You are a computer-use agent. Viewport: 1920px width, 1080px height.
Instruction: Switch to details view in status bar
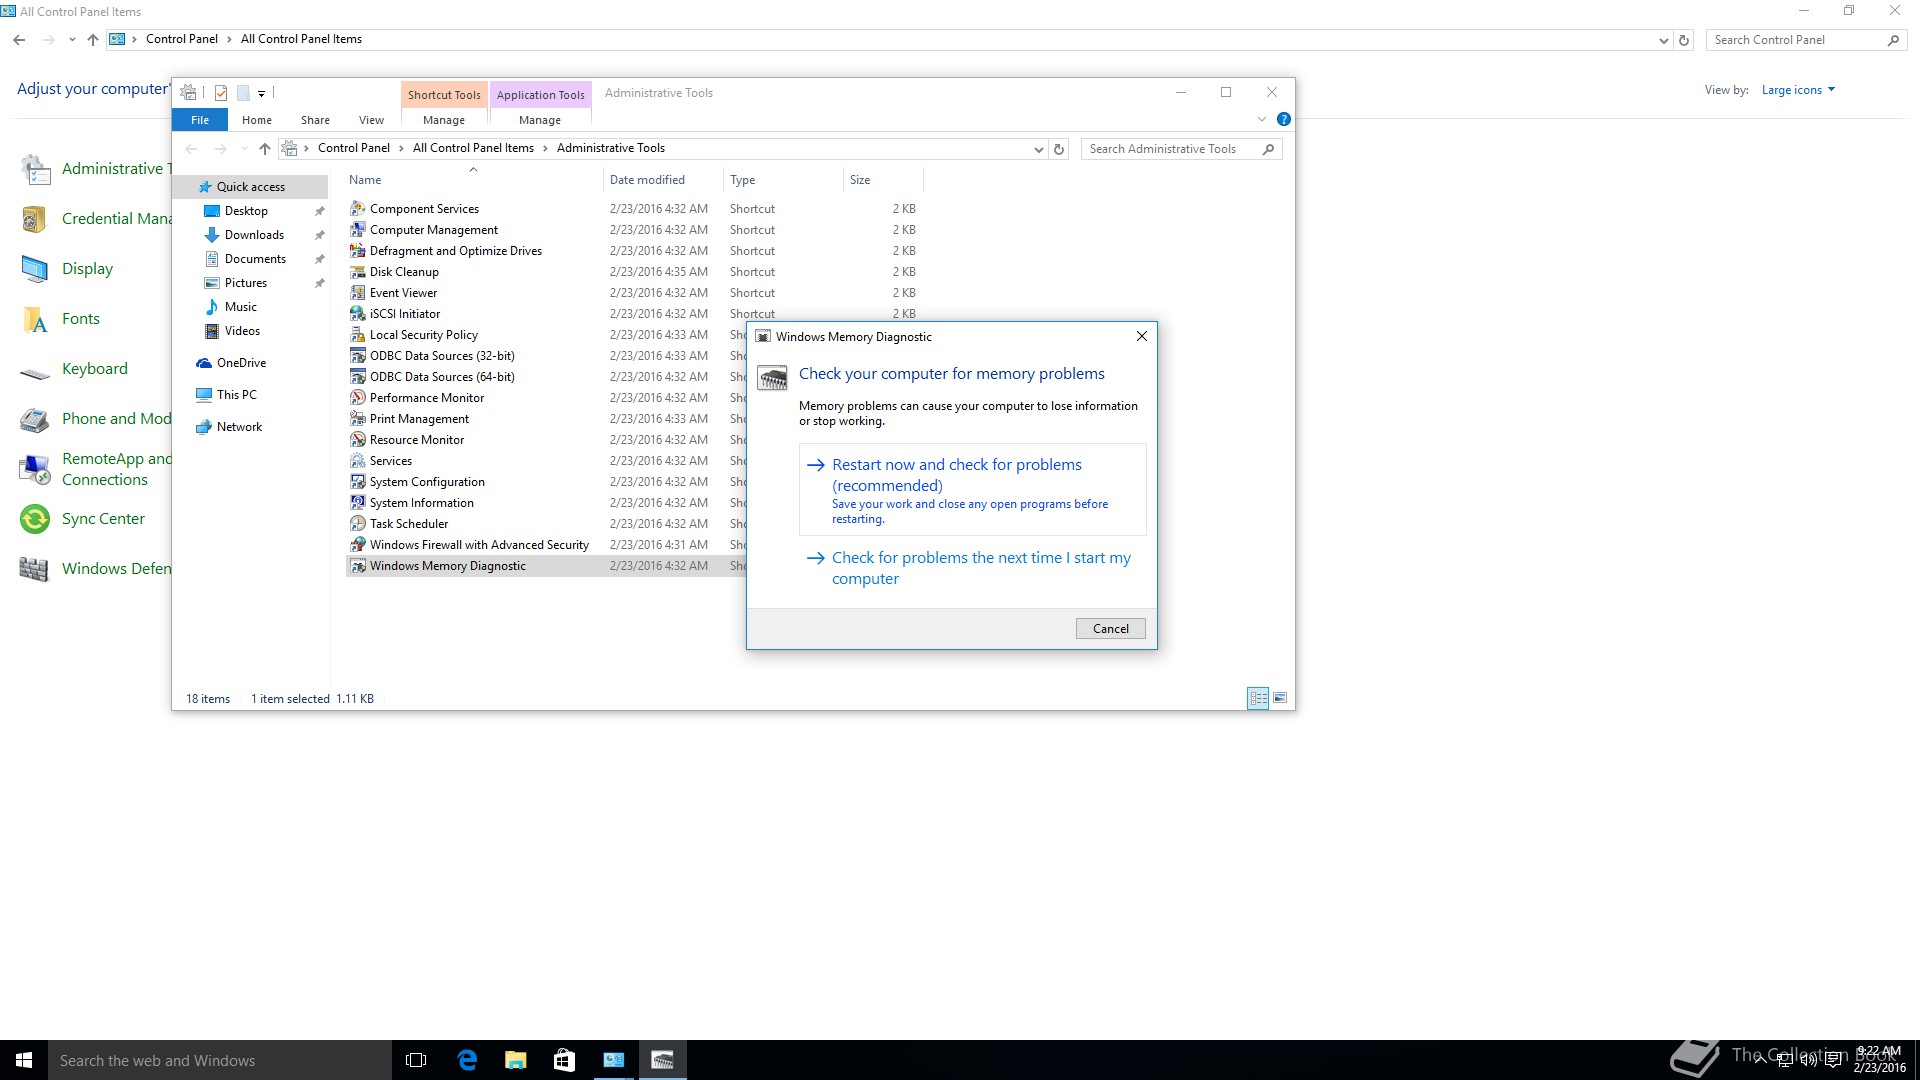point(1258,698)
